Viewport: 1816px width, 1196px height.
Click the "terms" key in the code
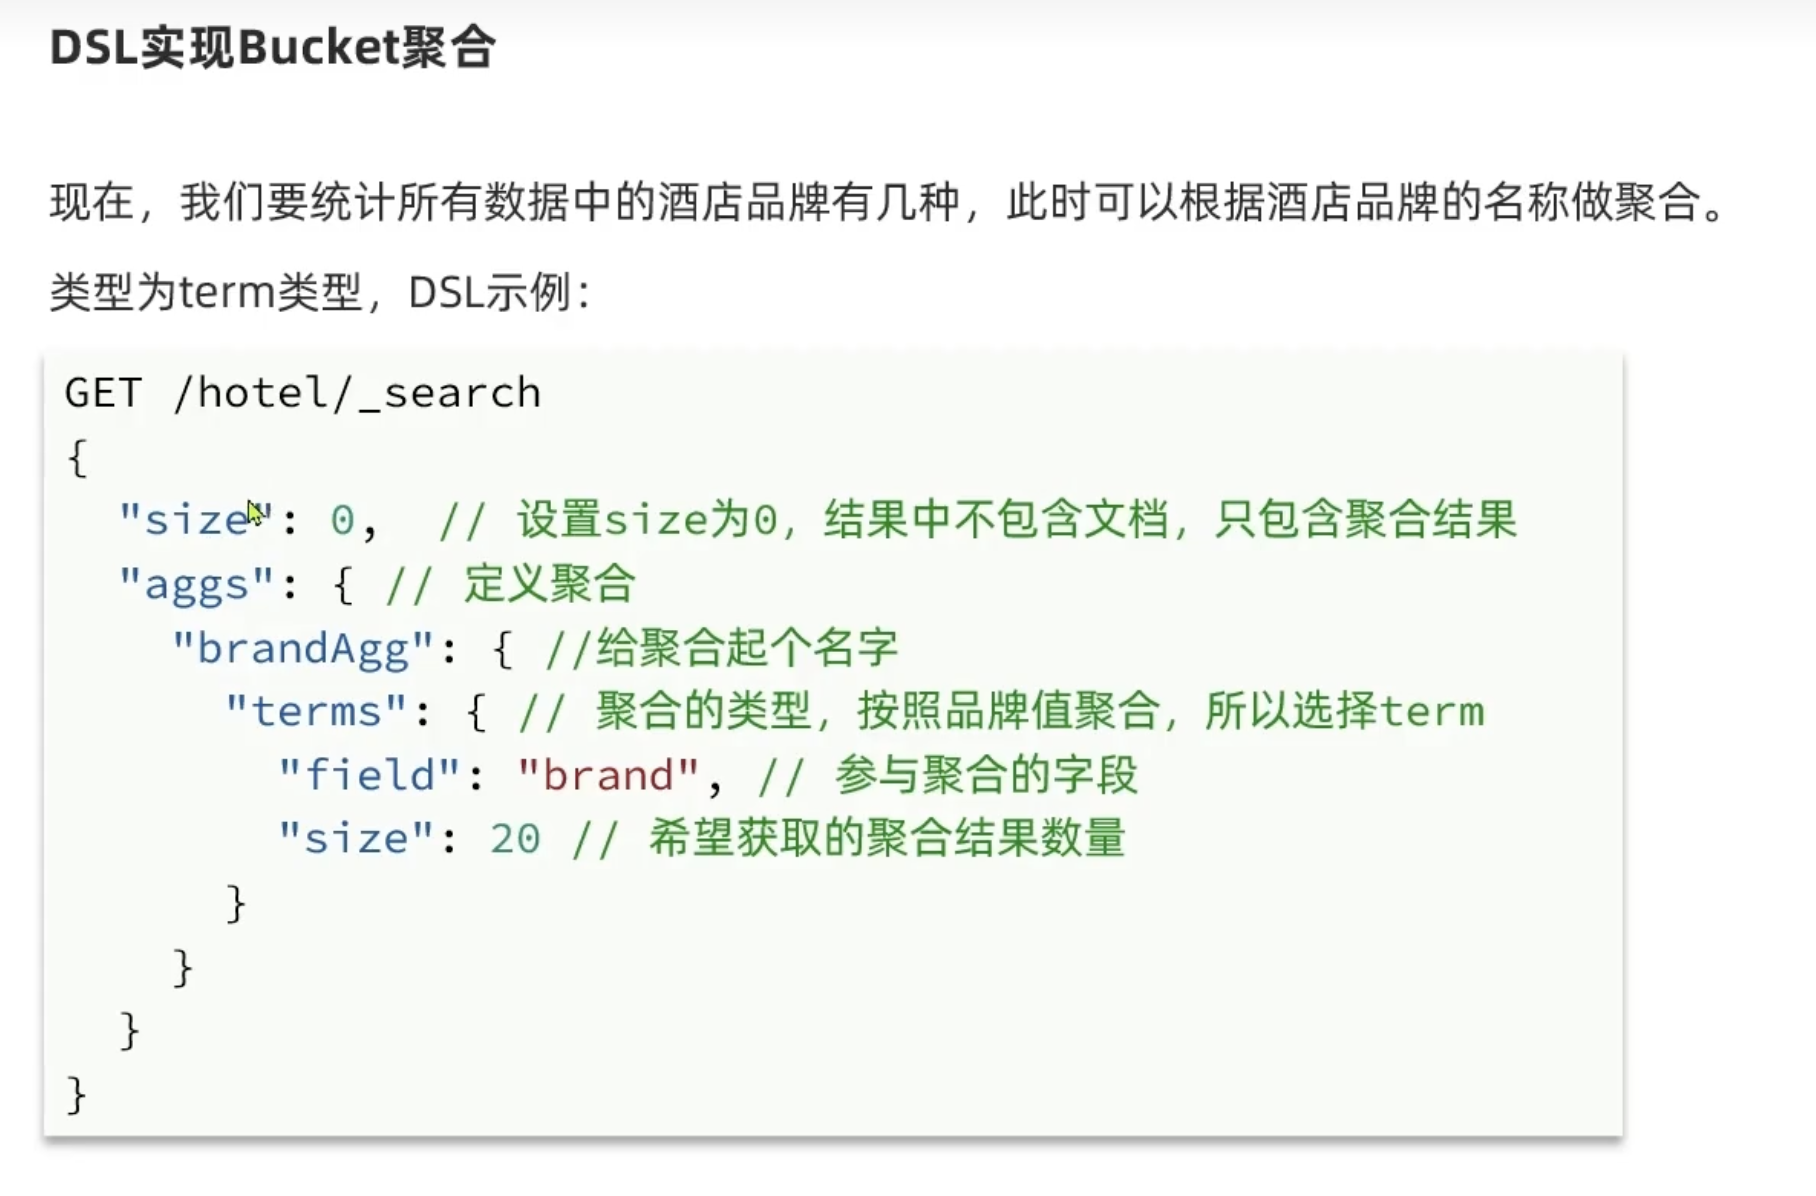click(316, 712)
